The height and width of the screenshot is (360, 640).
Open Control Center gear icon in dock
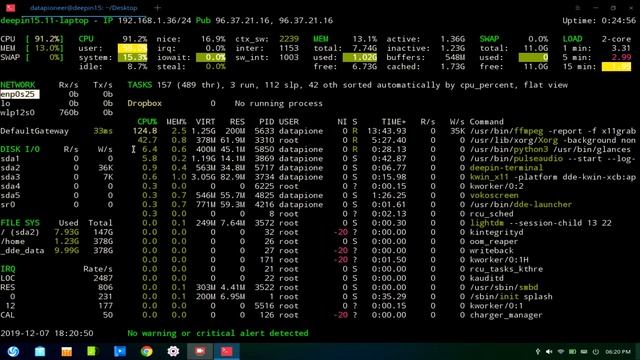pos(173,351)
